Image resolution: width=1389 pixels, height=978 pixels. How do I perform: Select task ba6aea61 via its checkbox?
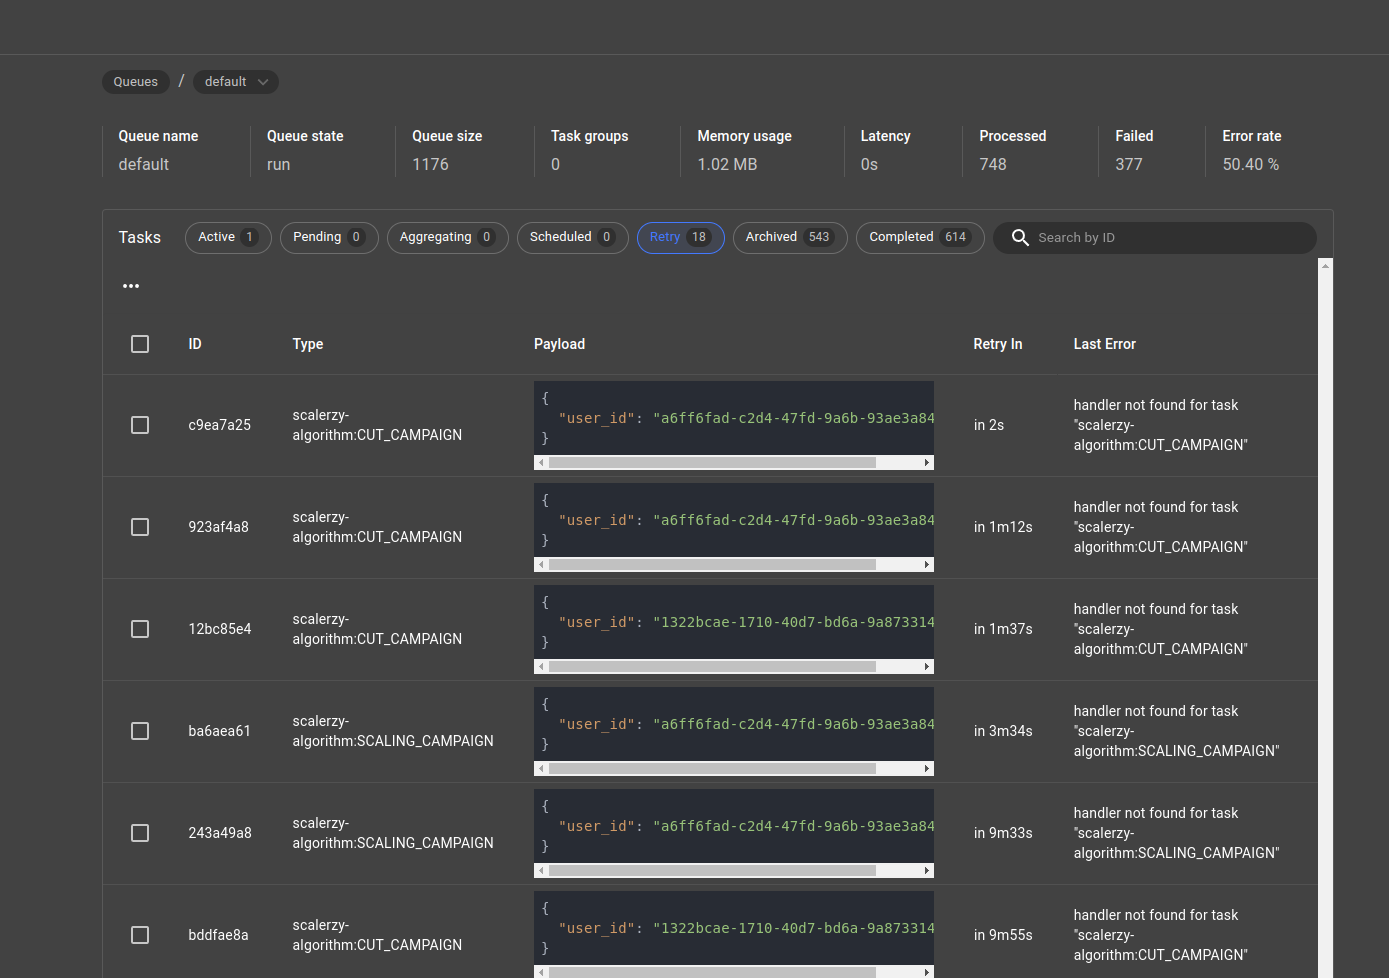tap(139, 731)
